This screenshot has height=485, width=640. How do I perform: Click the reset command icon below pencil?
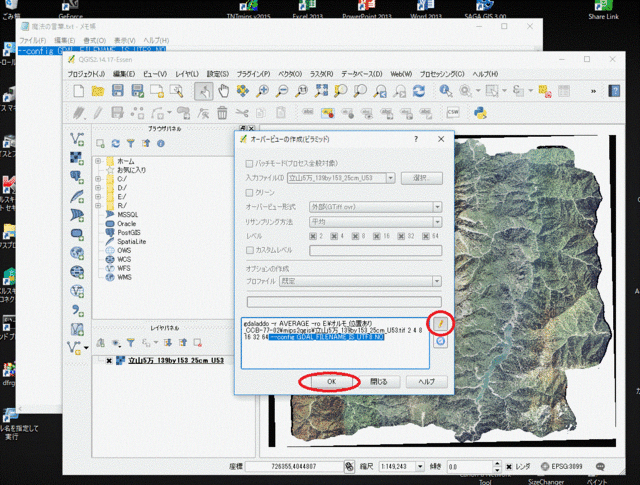coord(440,341)
